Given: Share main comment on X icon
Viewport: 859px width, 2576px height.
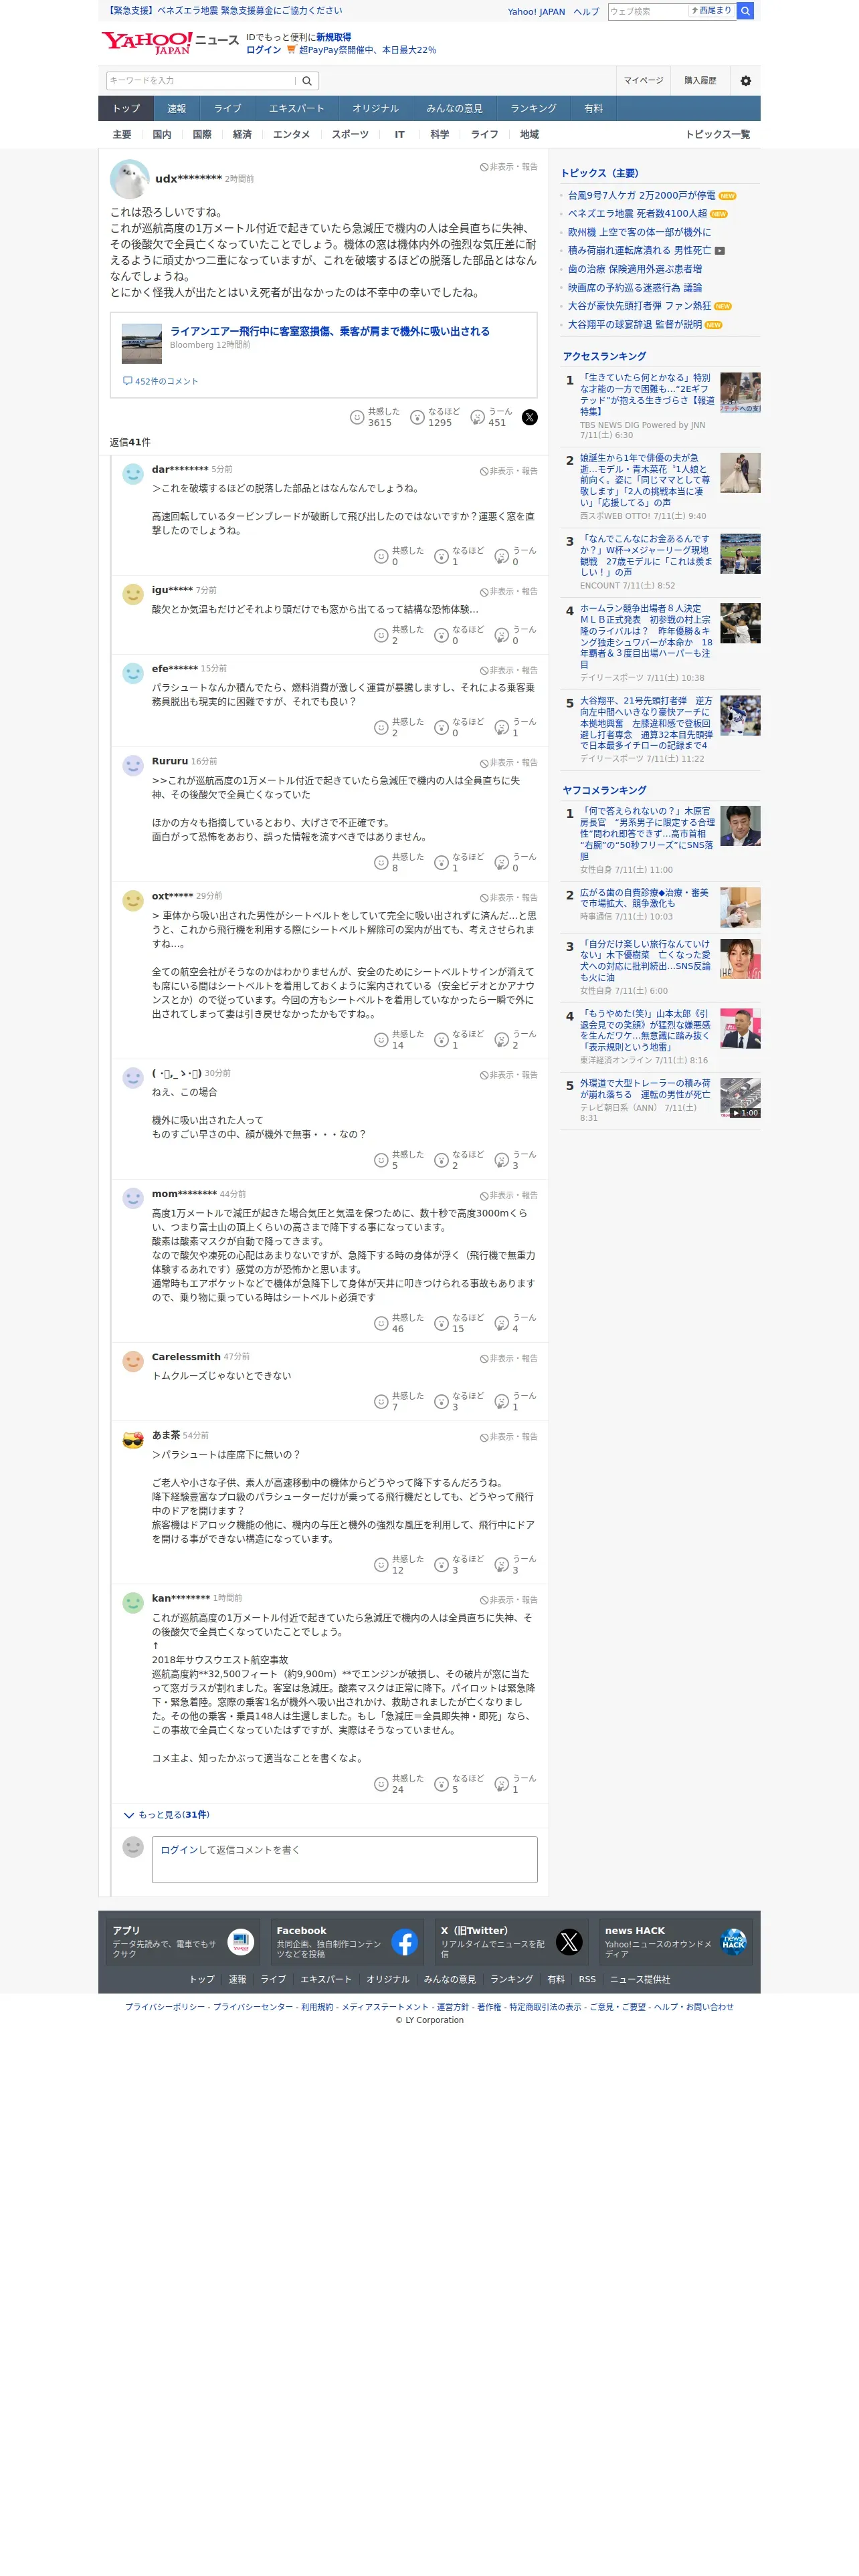Looking at the screenshot, I should pos(529,417).
